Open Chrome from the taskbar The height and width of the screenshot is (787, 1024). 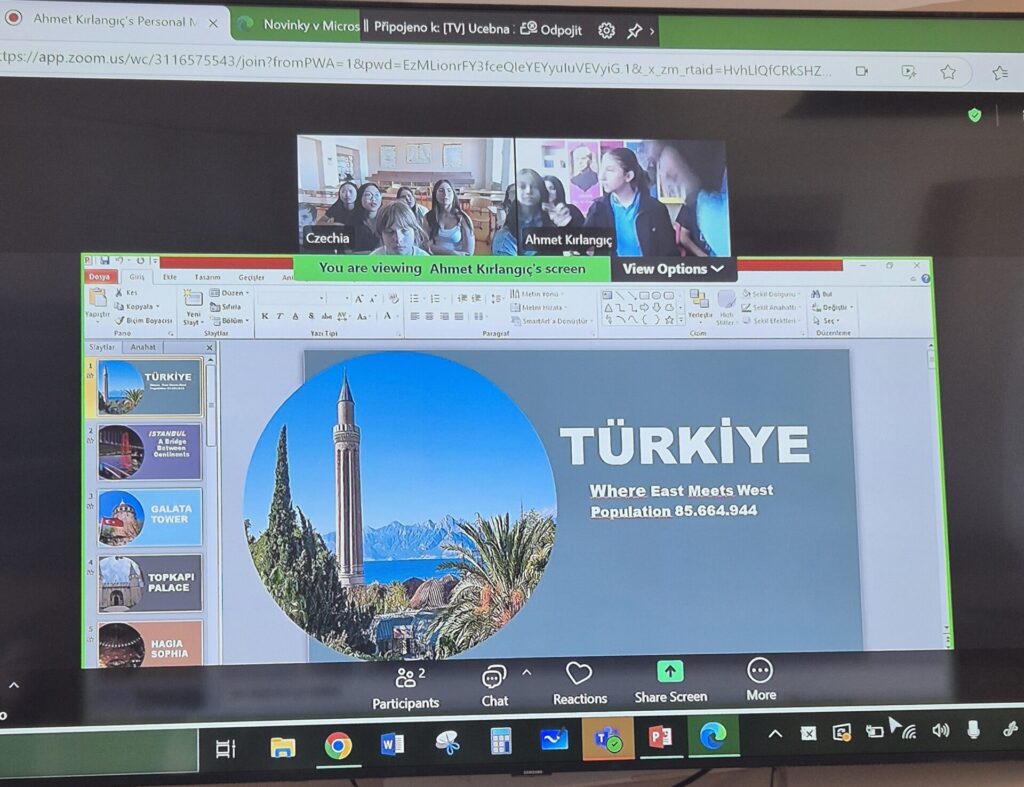(x=338, y=745)
